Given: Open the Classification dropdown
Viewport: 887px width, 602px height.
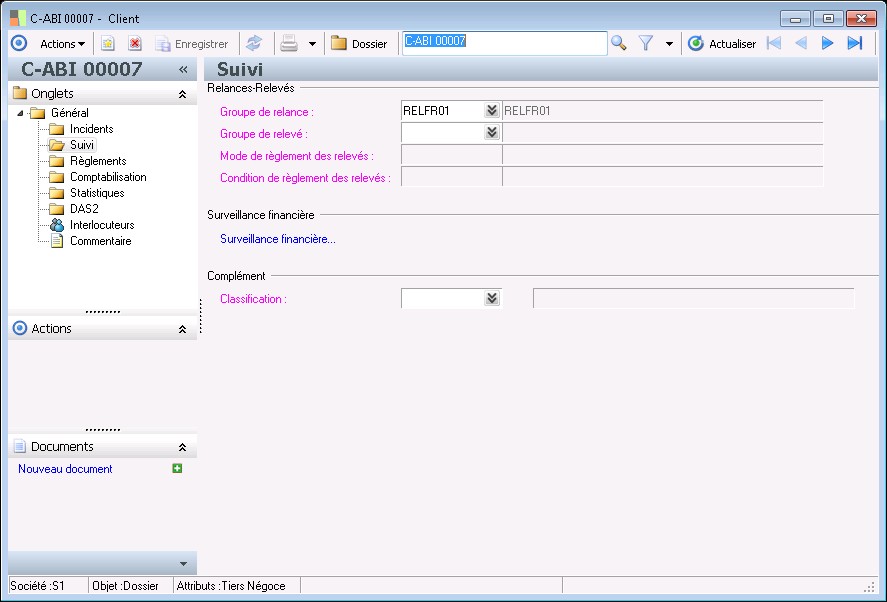Looking at the screenshot, I should coord(491,298).
